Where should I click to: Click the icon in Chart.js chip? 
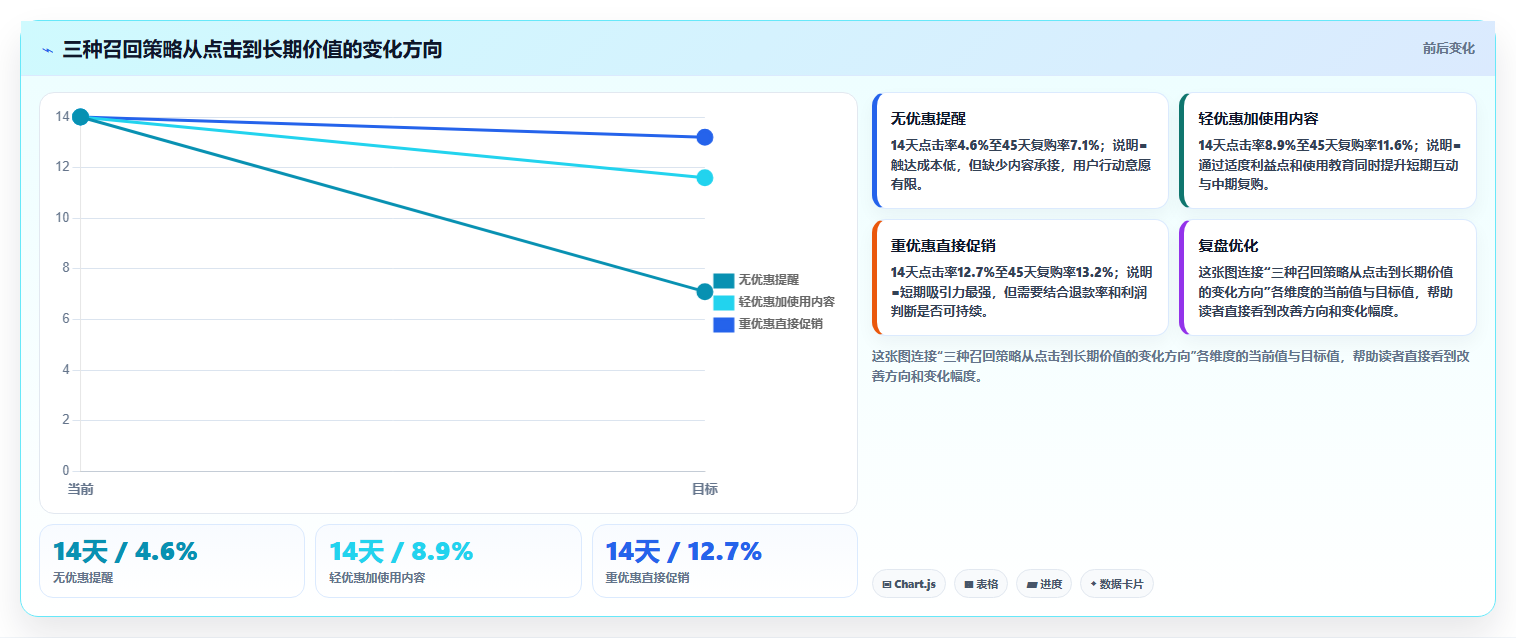tap(887, 584)
